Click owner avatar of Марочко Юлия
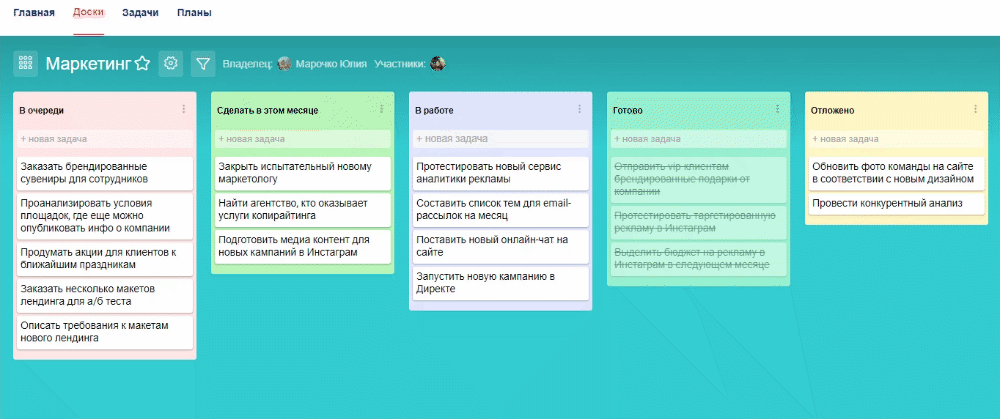Viewport: 1000px width, 419px height. 285,64
